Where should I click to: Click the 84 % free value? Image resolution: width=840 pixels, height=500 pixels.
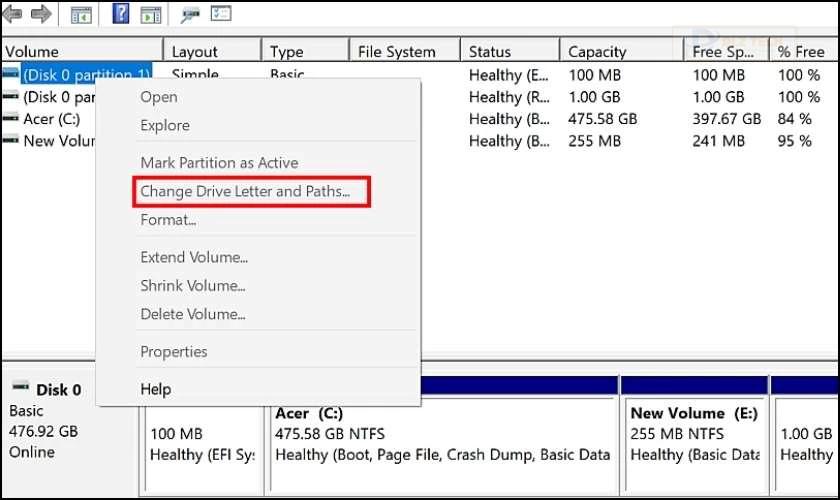coord(794,119)
